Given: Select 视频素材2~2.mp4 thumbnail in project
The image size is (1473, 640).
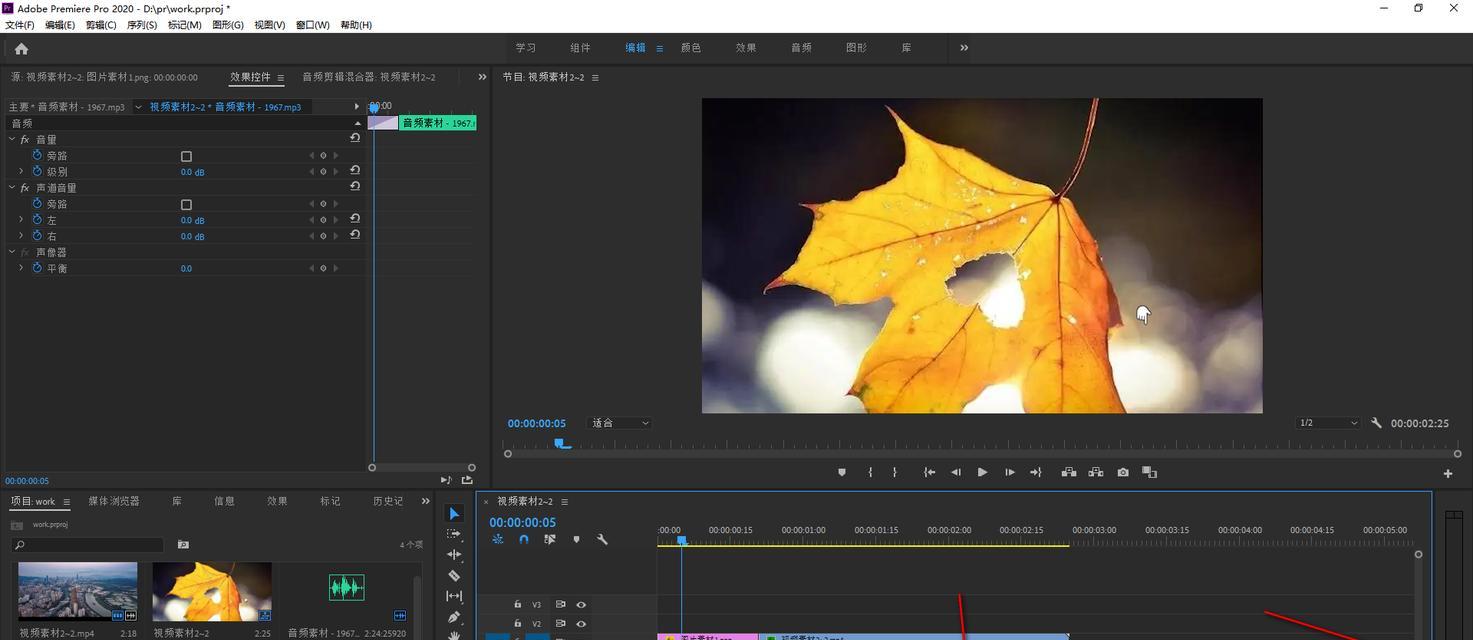Looking at the screenshot, I should [78, 591].
